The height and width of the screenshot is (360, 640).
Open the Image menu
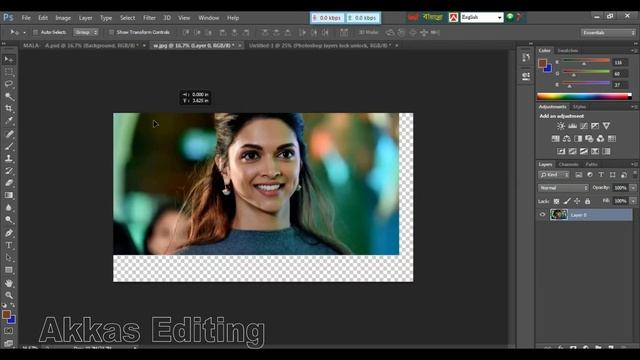click(x=63, y=18)
